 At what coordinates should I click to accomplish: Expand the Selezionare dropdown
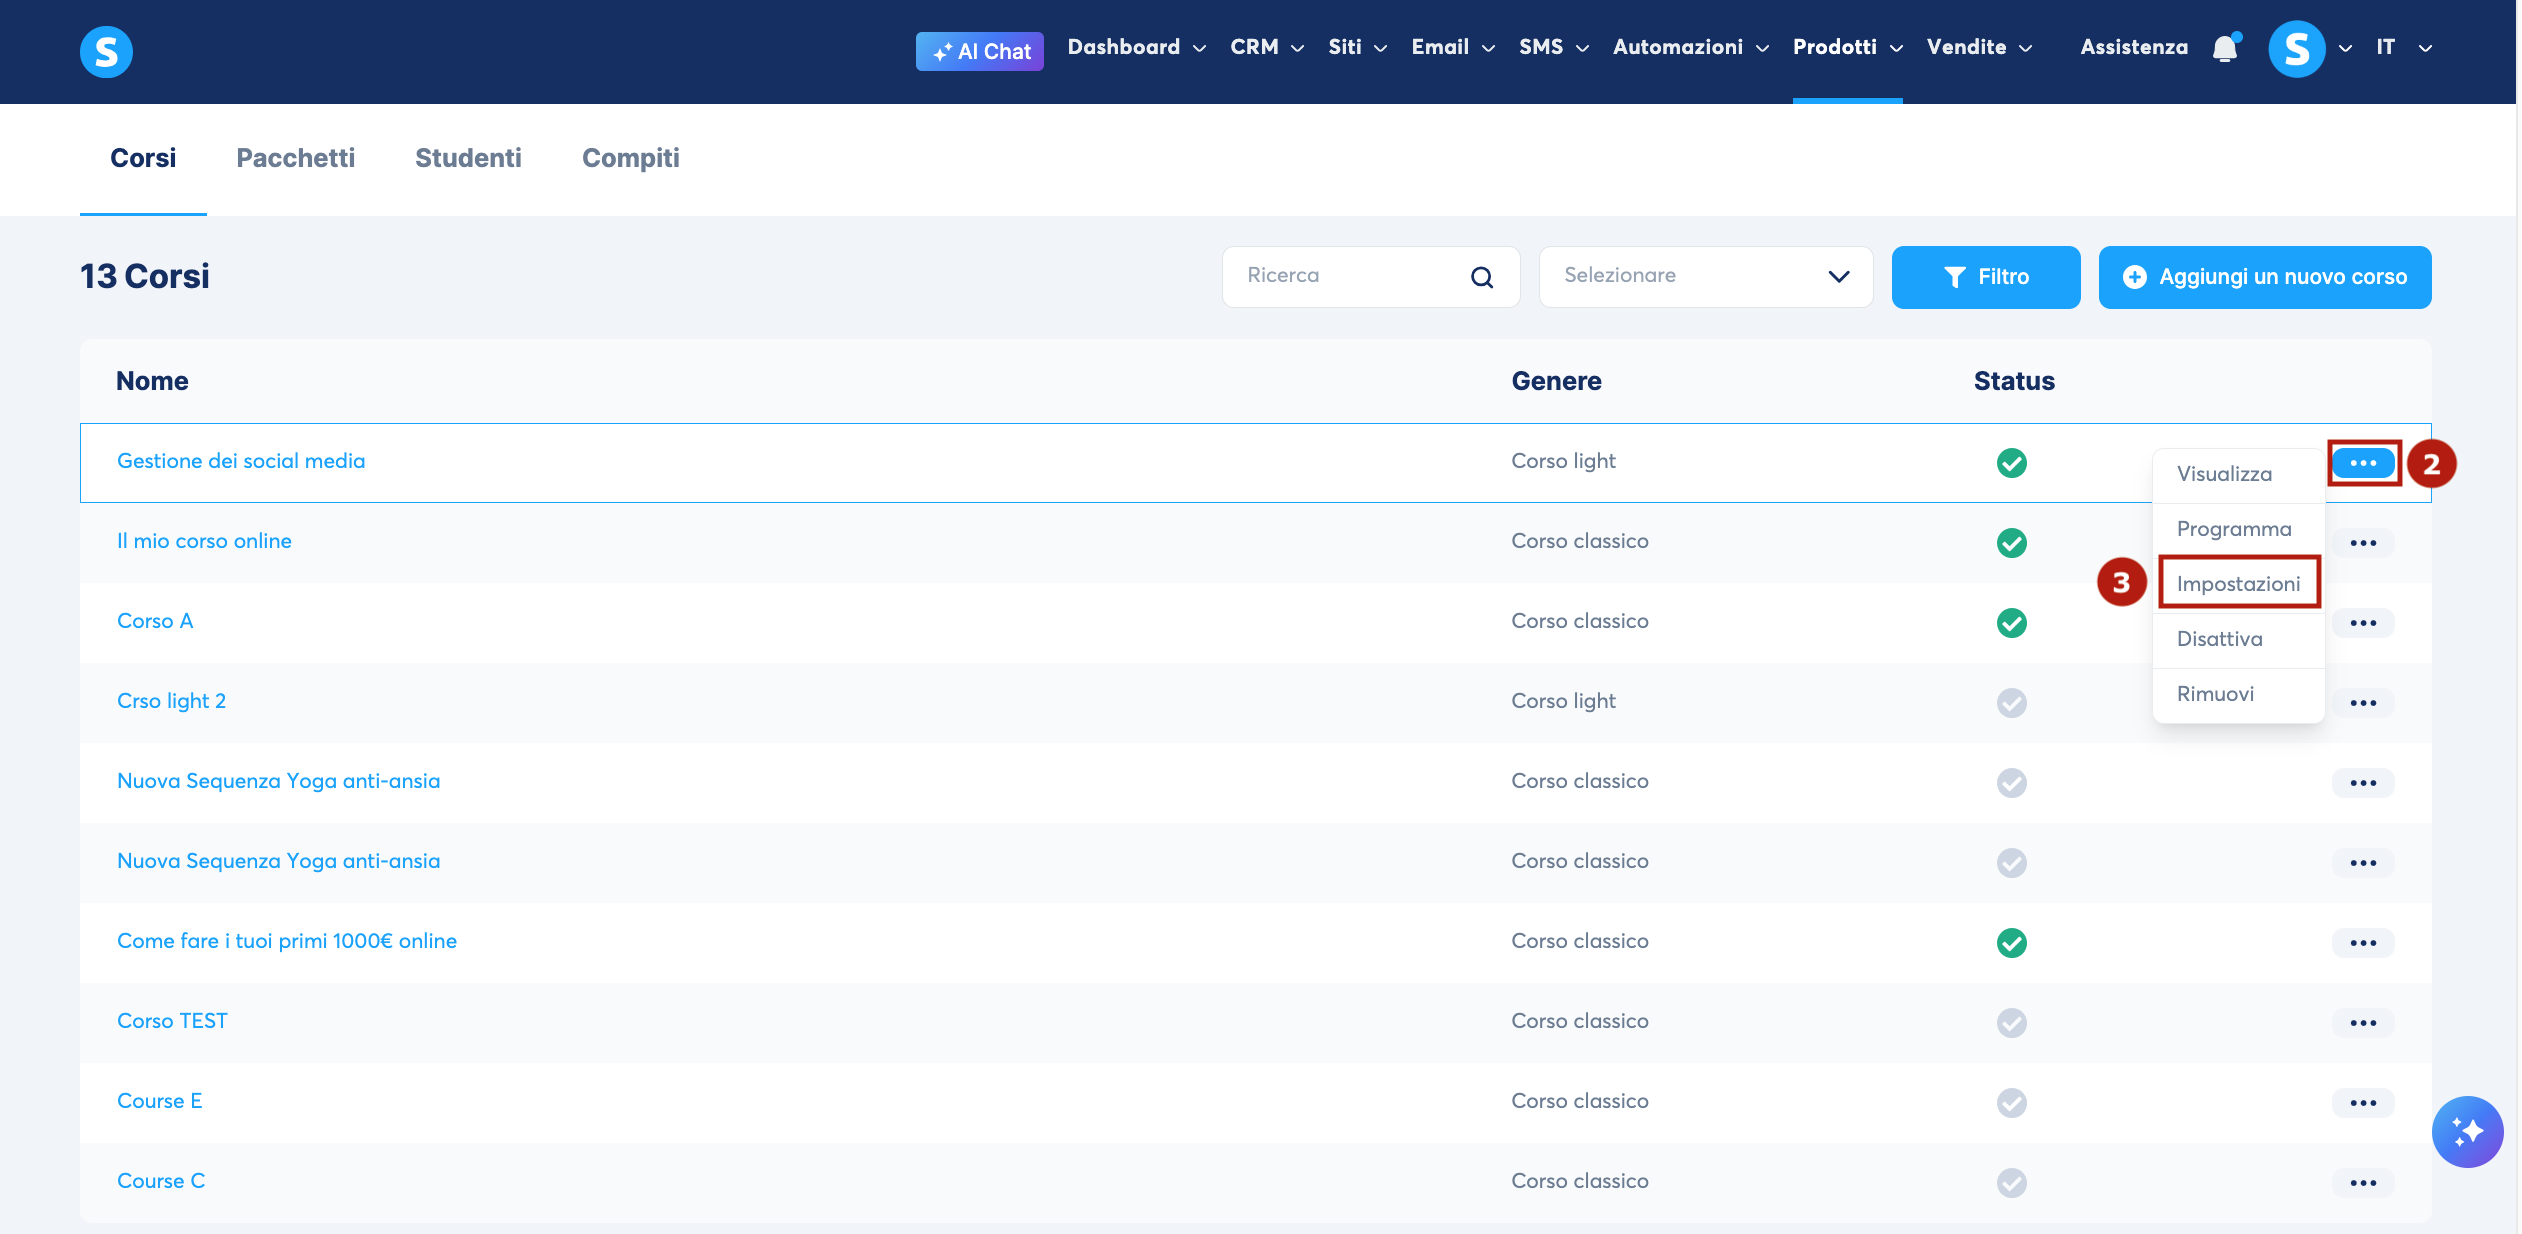tap(1705, 277)
